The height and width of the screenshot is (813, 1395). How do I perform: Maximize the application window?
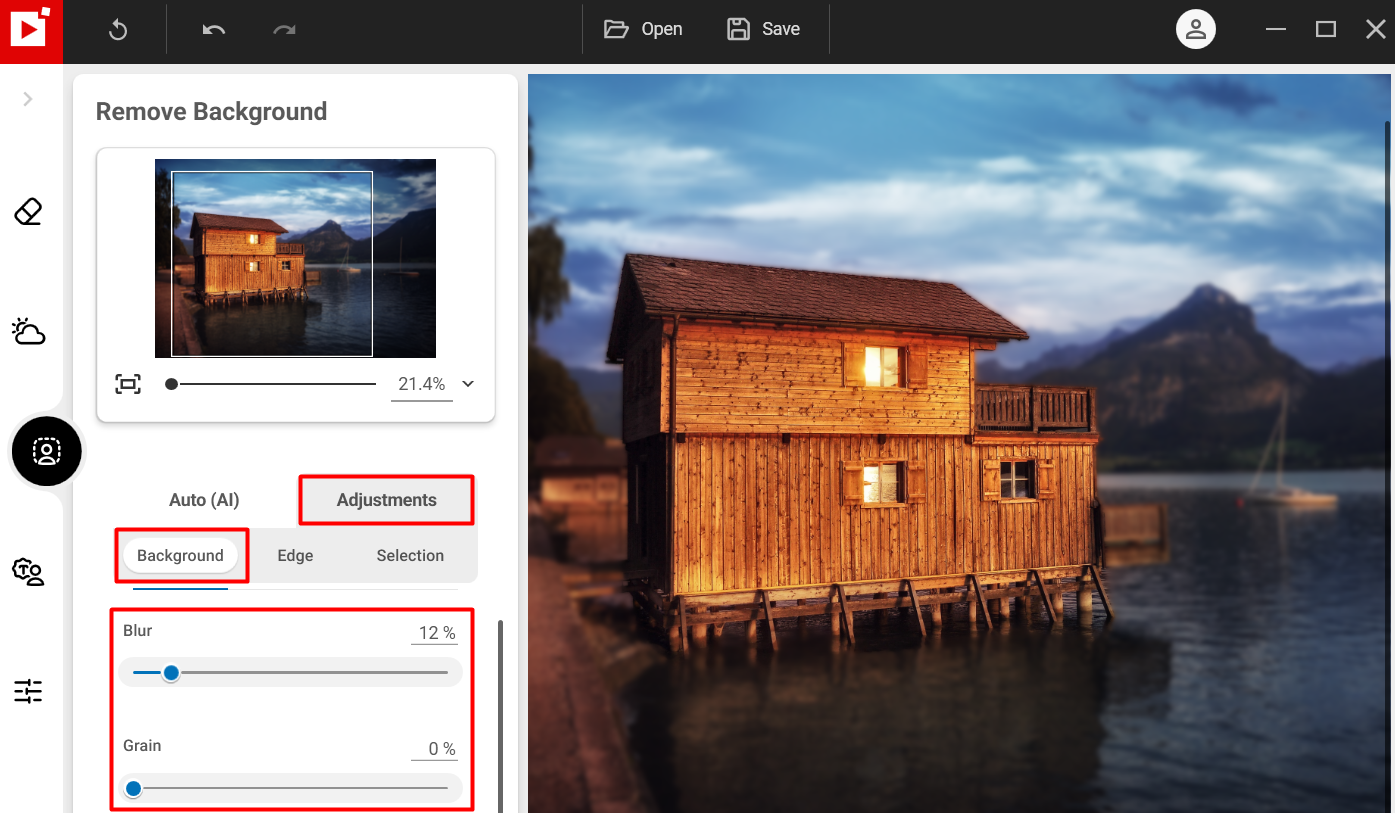coord(1326,29)
